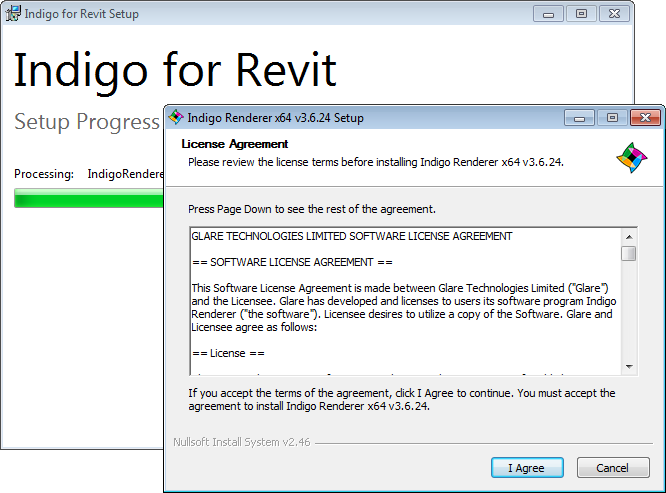
Task: Click 'Setup Progress' heading in Revit window
Action: (87, 122)
